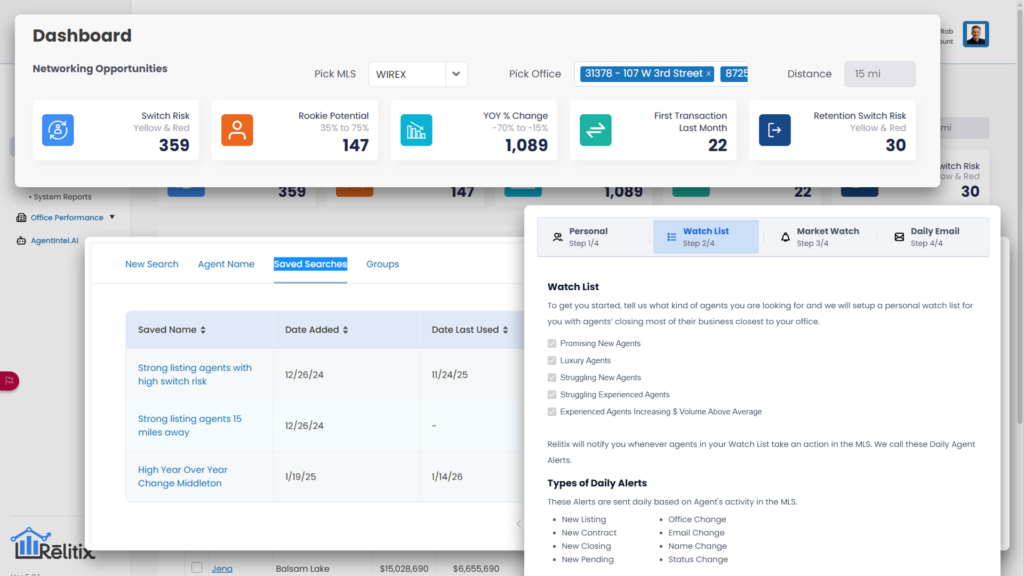Select the Retention Switch Risk exit icon

coord(775,130)
